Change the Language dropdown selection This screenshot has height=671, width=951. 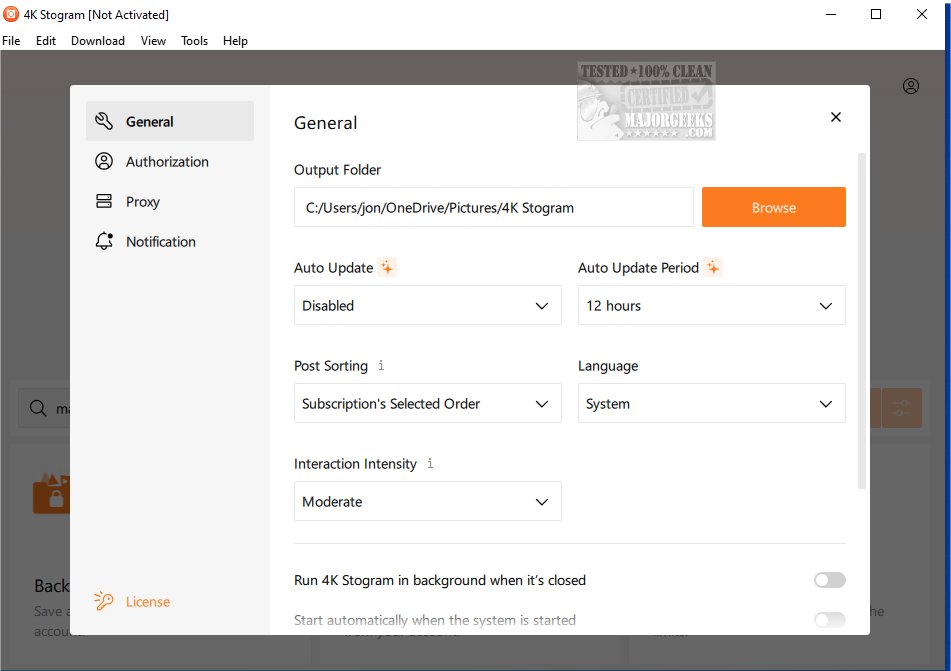coord(711,404)
